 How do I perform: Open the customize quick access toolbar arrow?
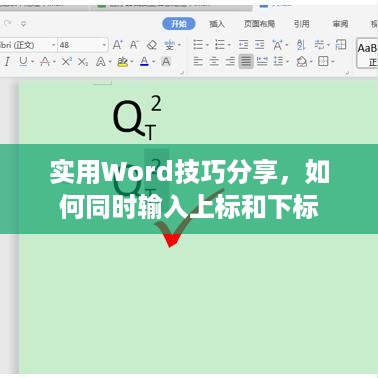coord(23,24)
